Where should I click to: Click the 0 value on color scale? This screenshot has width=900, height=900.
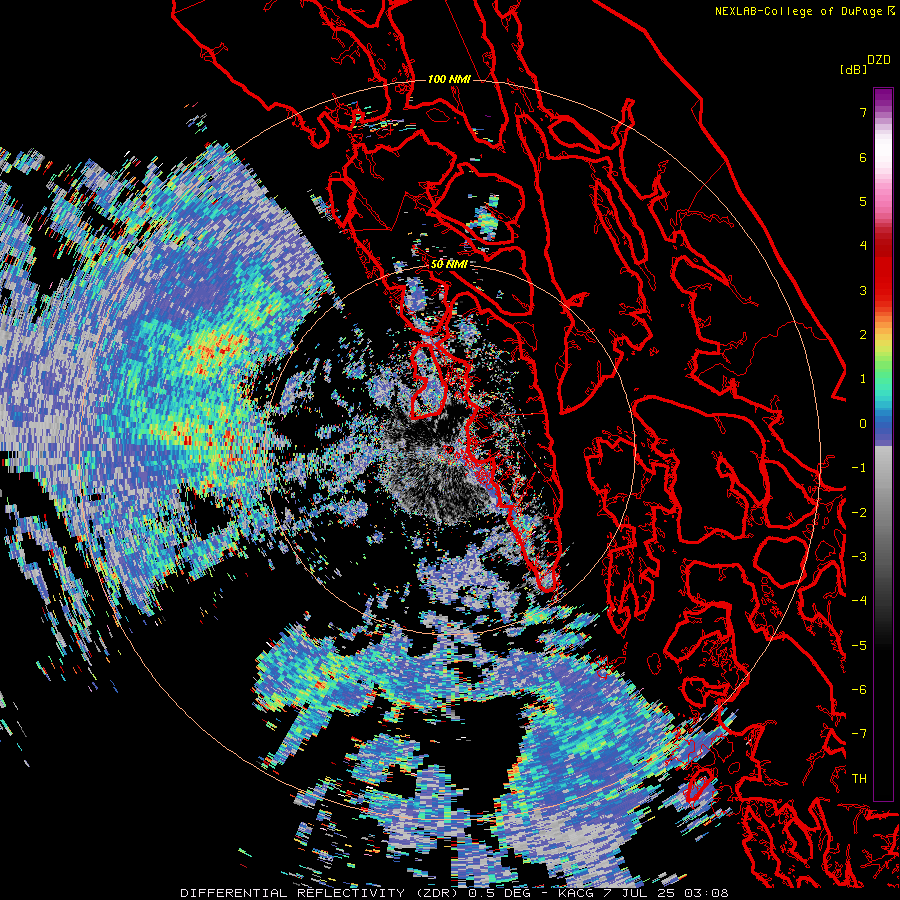tap(863, 424)
